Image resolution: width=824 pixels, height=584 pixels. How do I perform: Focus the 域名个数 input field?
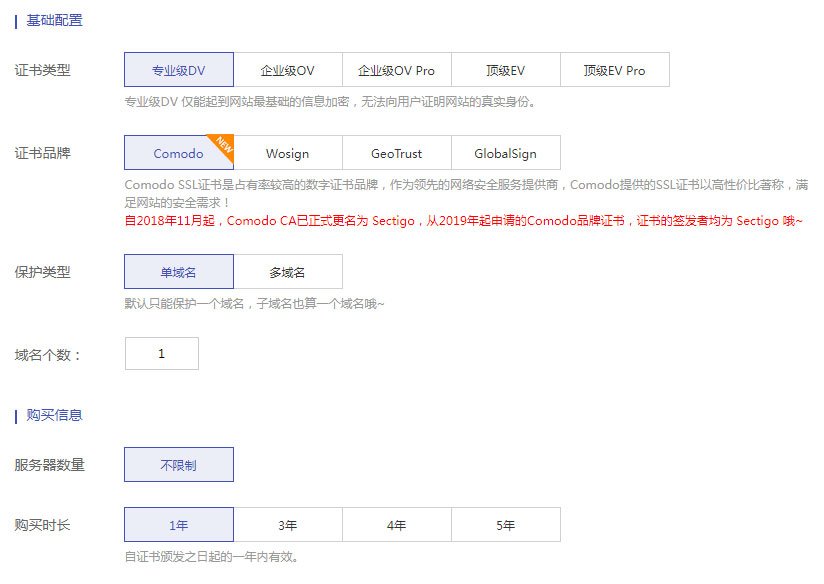click(162, 353)
